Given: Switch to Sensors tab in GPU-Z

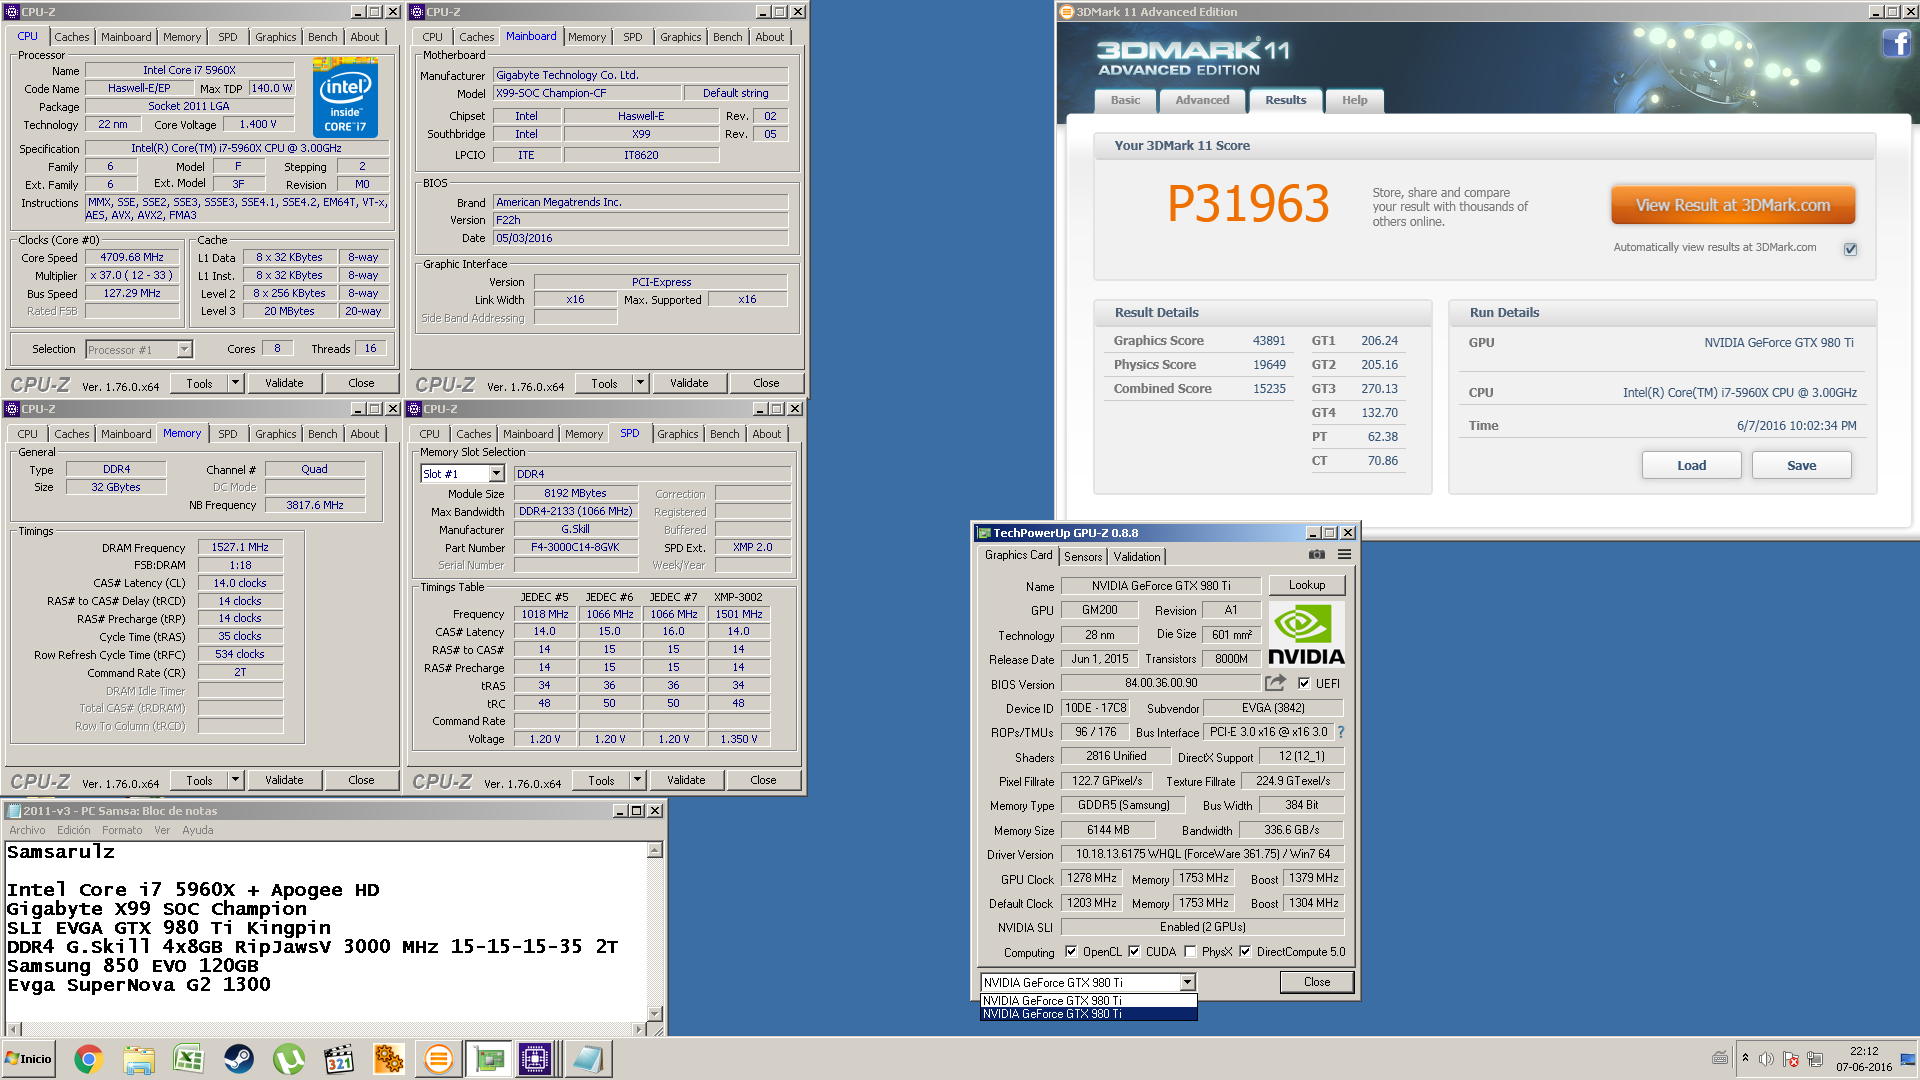Looking at the screenshot, I should click(1083, 557).
